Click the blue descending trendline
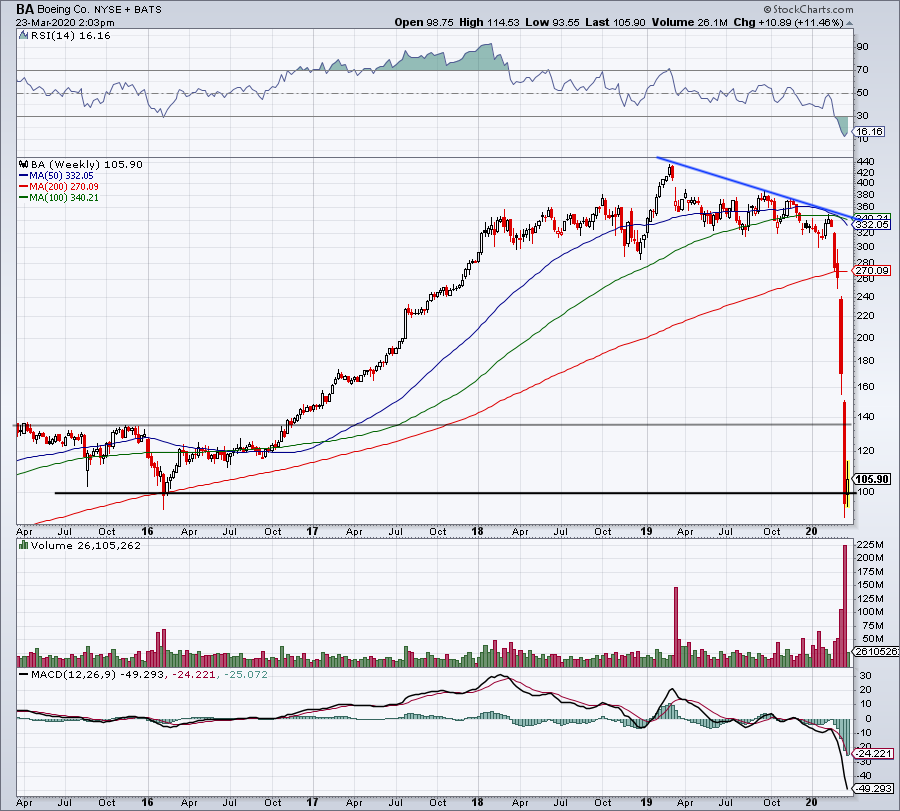The height and width of the screenshot is (811, 900). point(750,187)
